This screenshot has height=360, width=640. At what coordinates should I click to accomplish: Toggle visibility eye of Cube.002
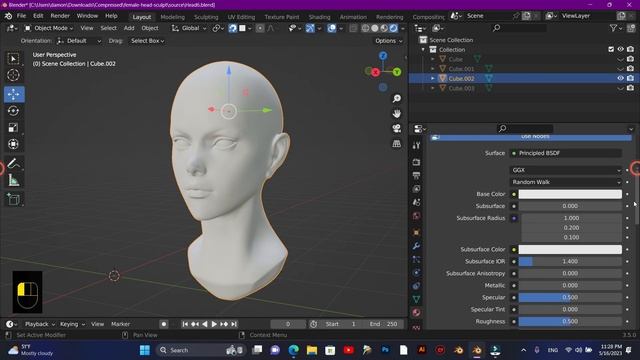(x=620, y=78)
